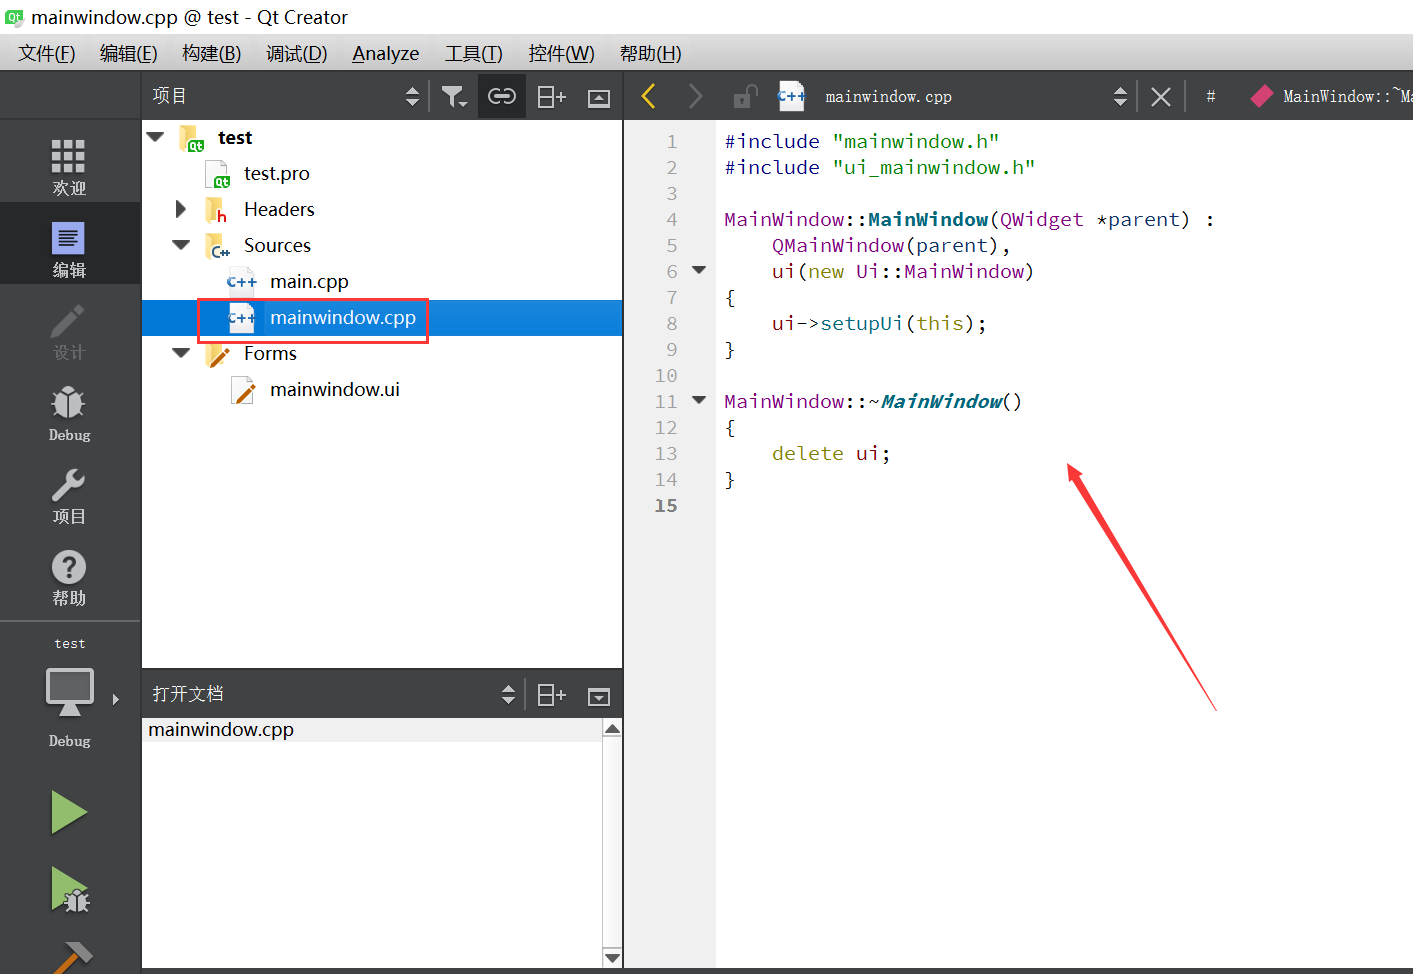This screenshot has height=974, width=1413.
Task: Open the mainwindow.cpp file dropdown in editor toolbar
Action: [974, 96]
